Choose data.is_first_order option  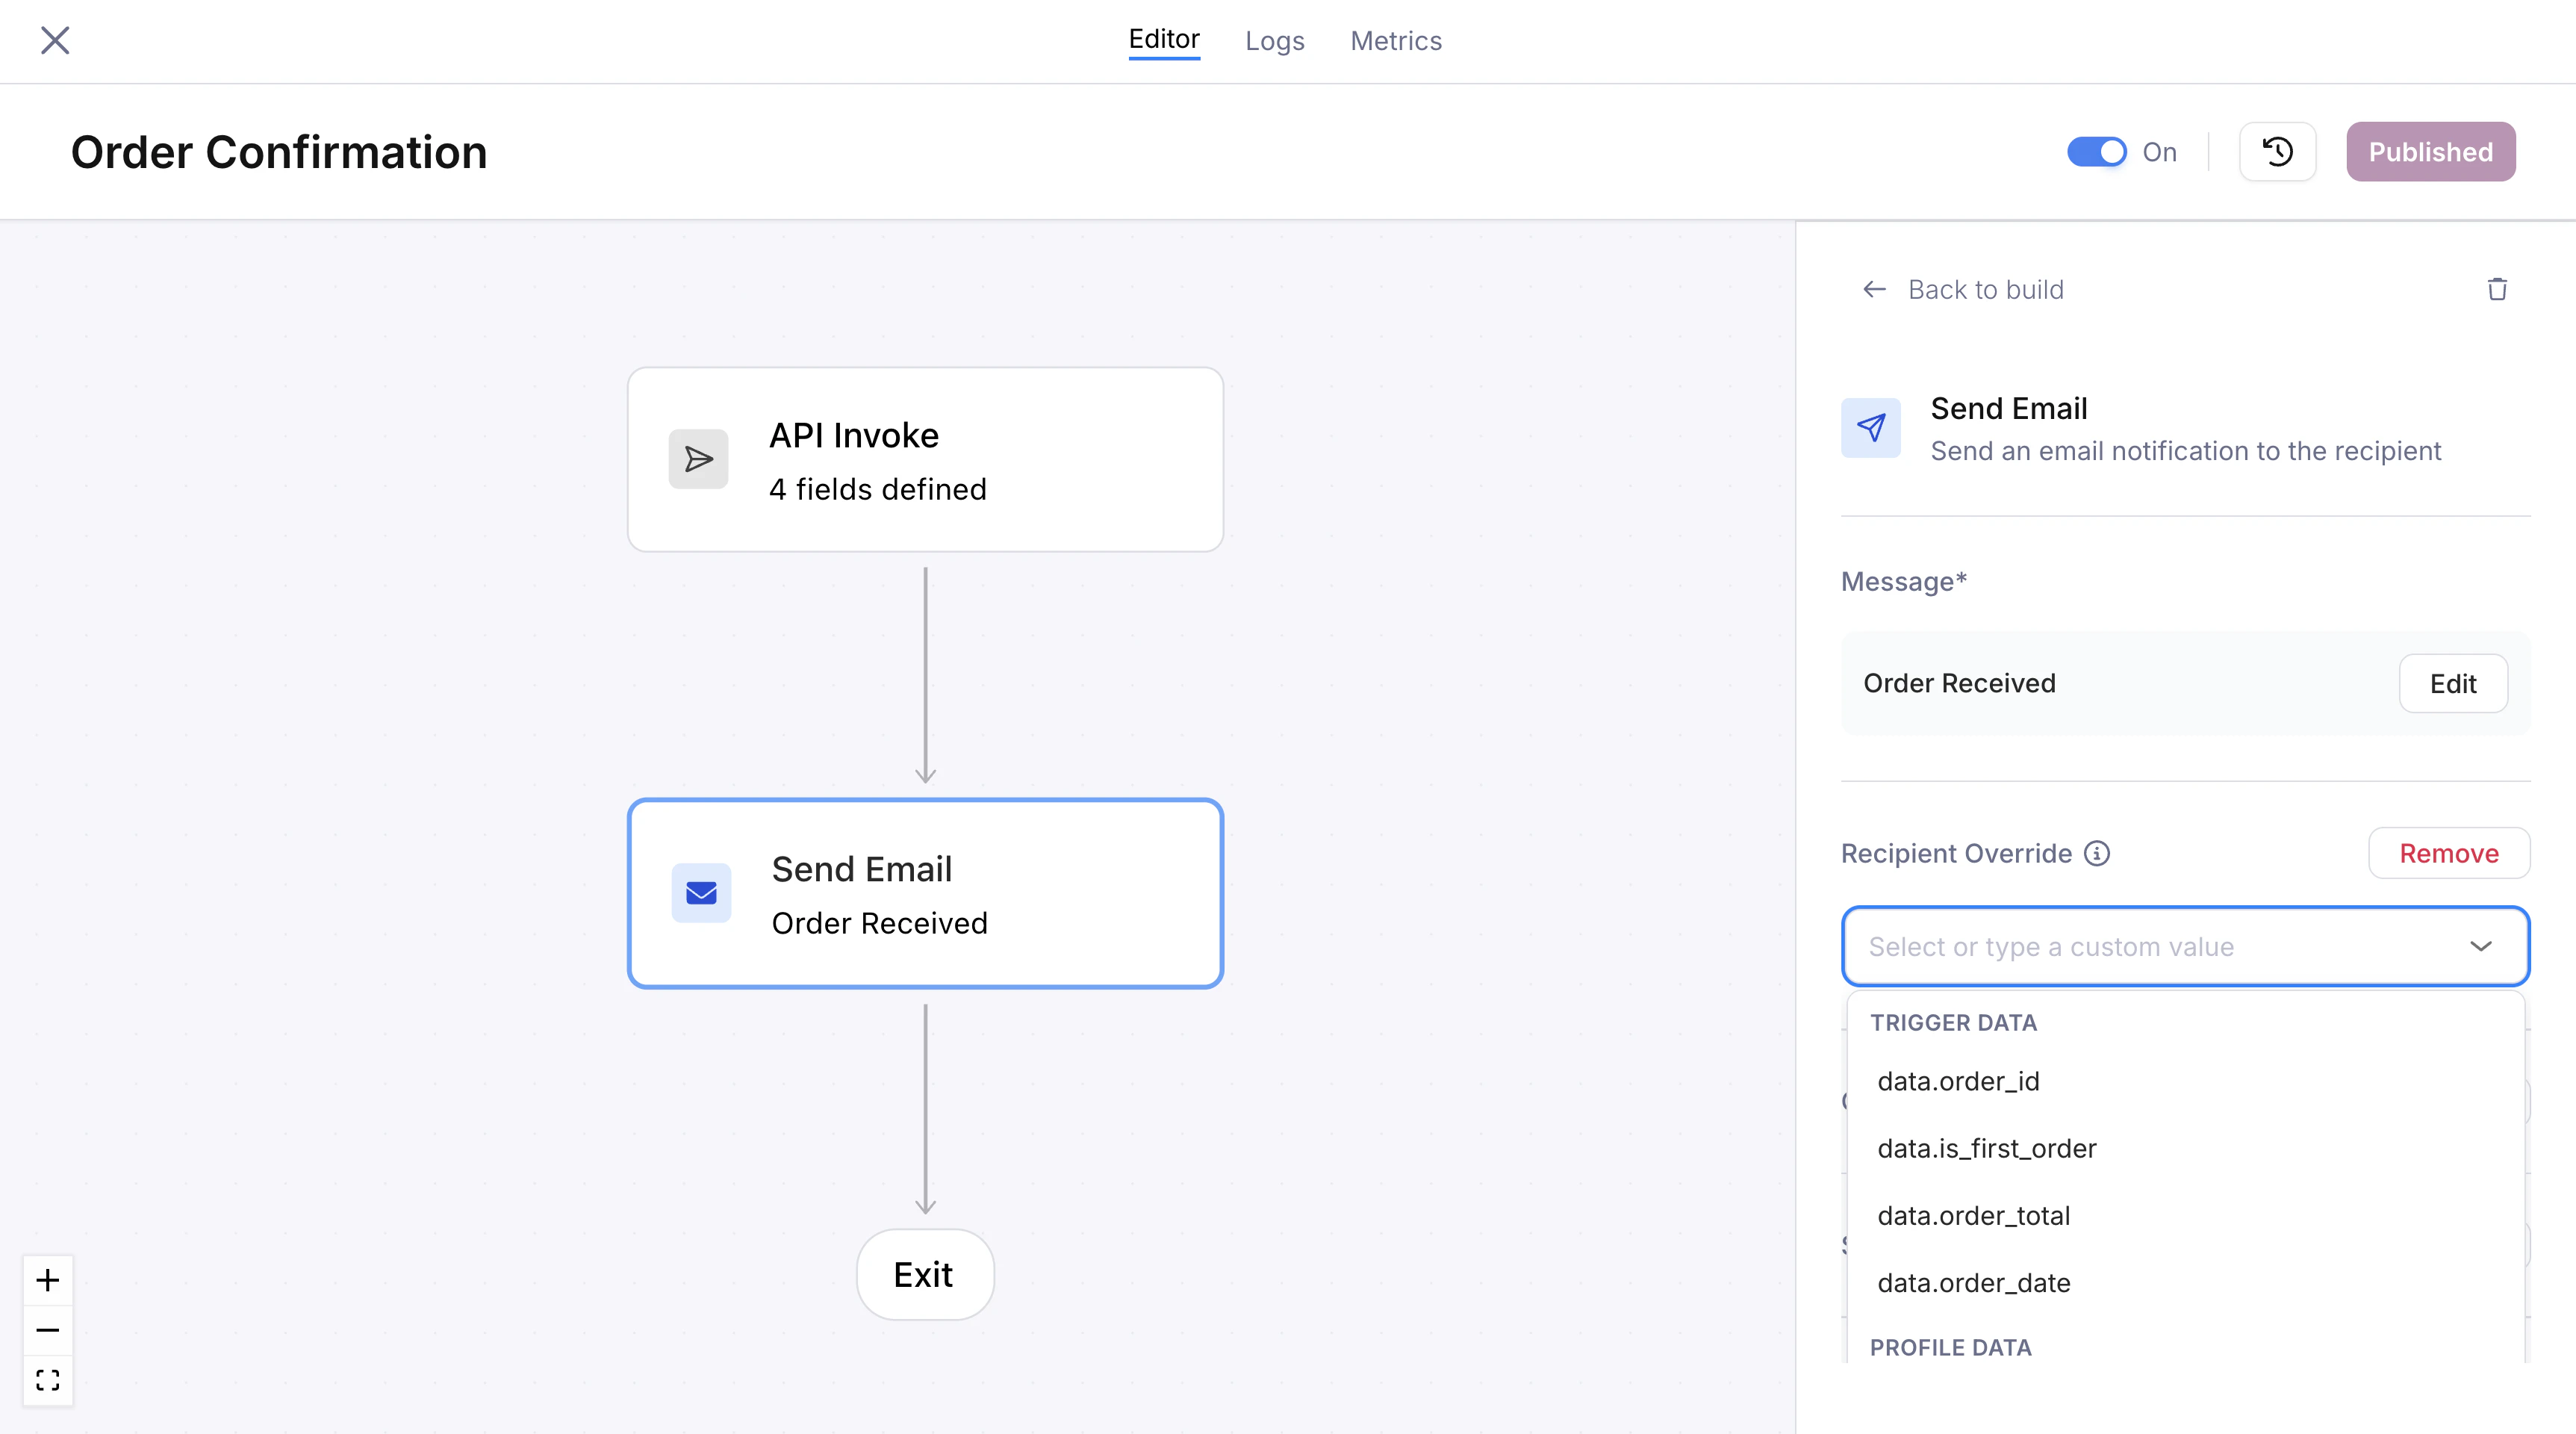[x=1986, y=1148]
